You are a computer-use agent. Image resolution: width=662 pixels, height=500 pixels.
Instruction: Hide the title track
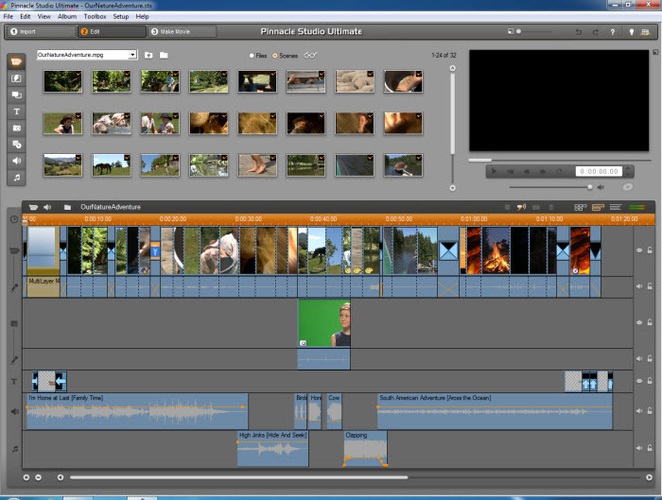[639, 381]
